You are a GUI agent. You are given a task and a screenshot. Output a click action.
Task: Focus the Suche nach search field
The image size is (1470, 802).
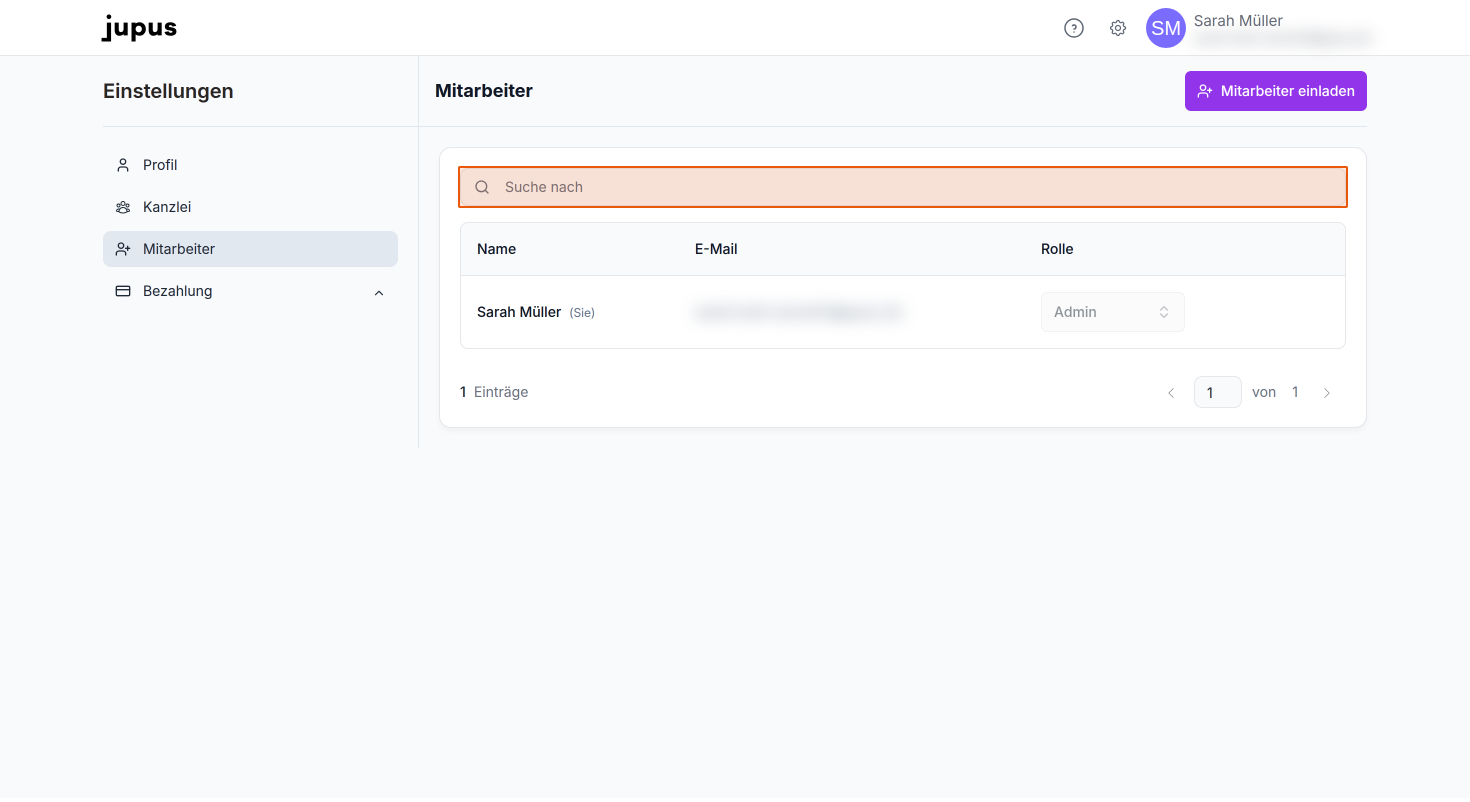click(x=903, y=187)
